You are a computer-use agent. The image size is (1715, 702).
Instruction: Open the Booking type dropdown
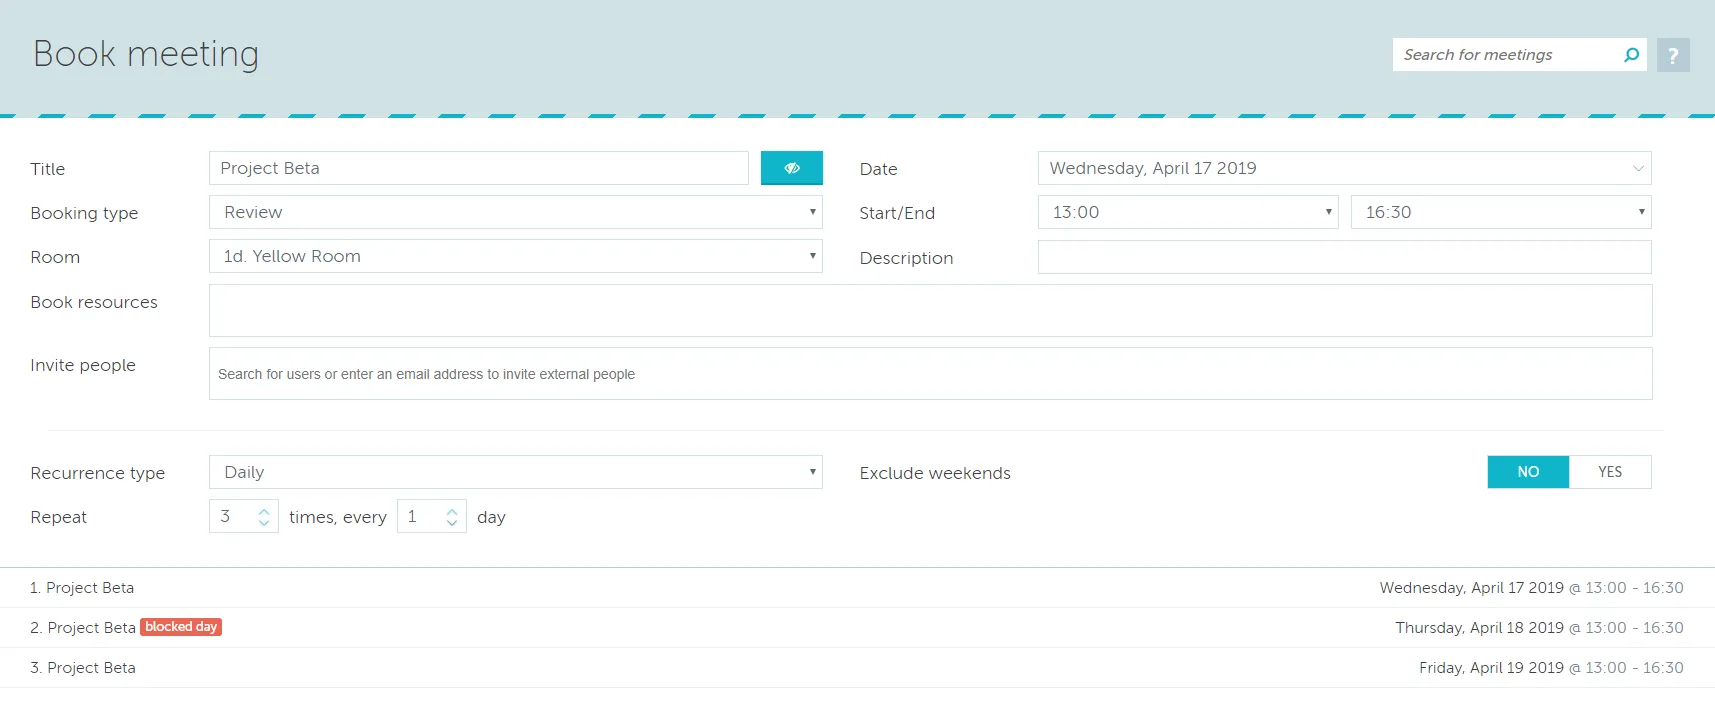click(x=515, y=212)
